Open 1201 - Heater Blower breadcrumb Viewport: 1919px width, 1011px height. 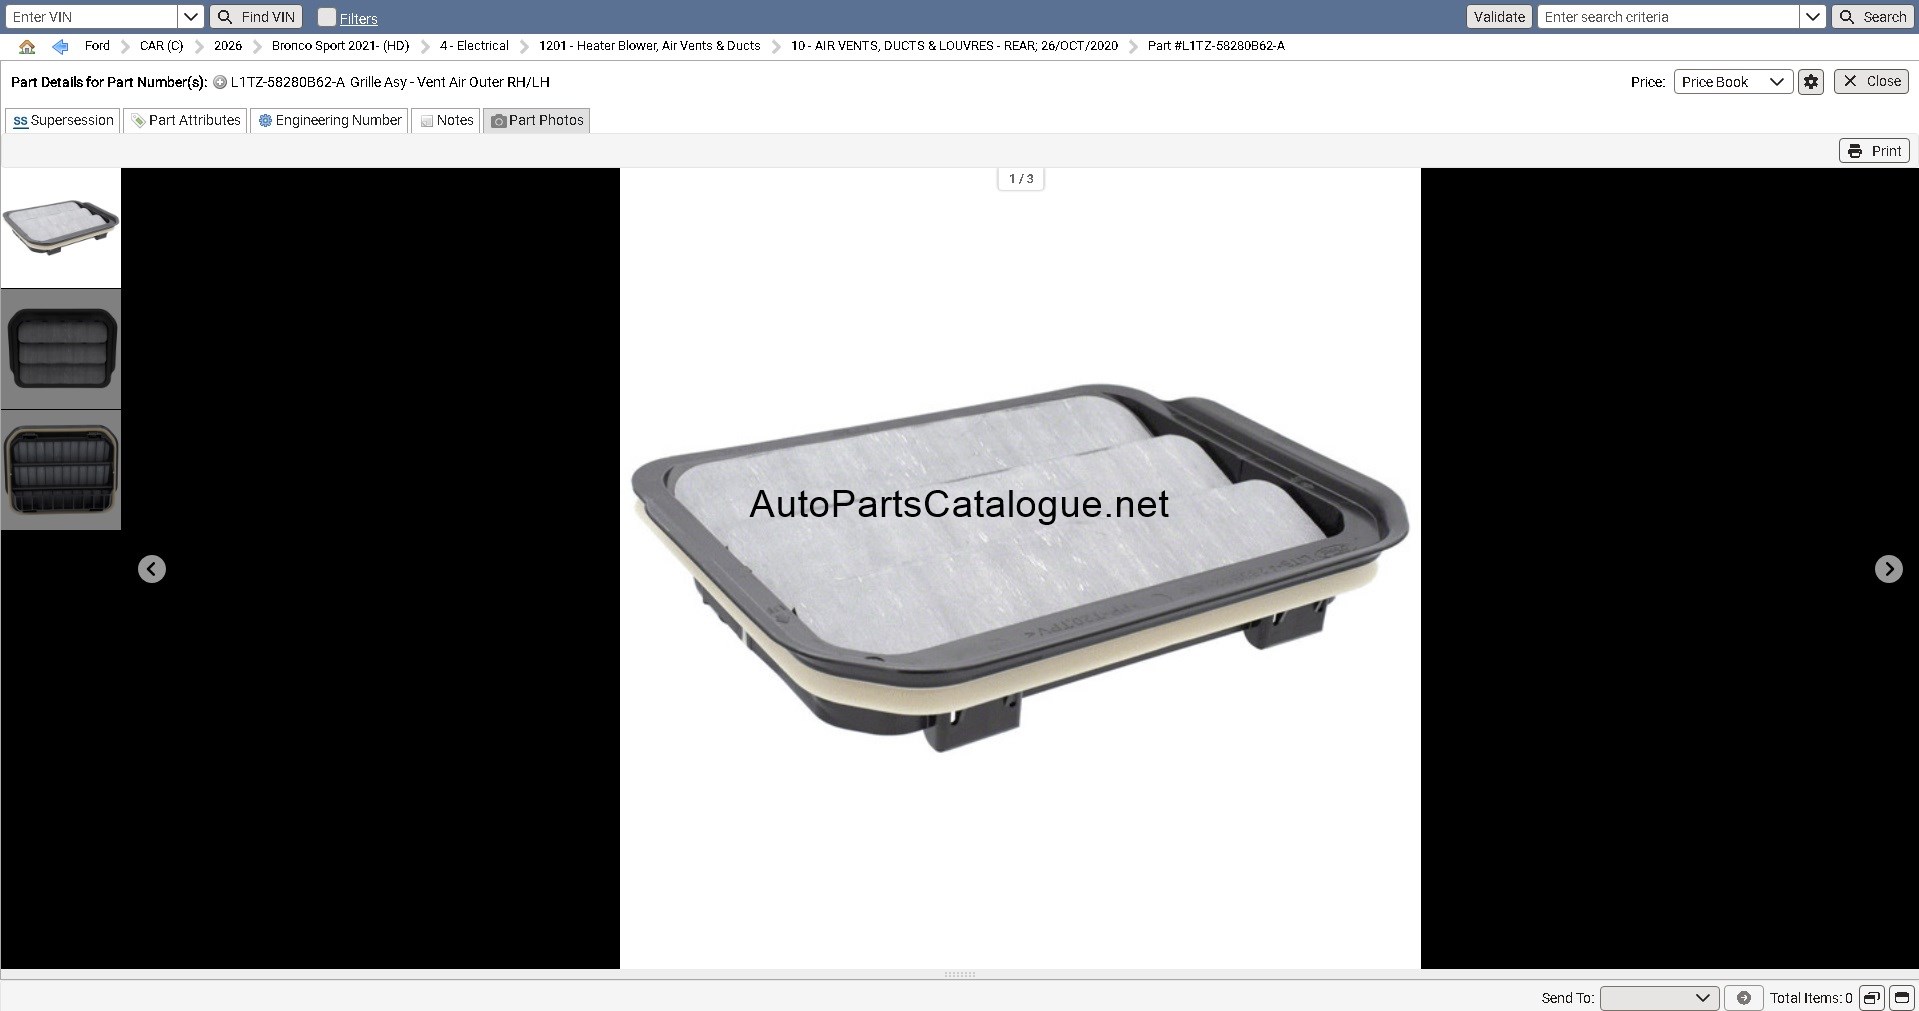(x=649, y=46)
